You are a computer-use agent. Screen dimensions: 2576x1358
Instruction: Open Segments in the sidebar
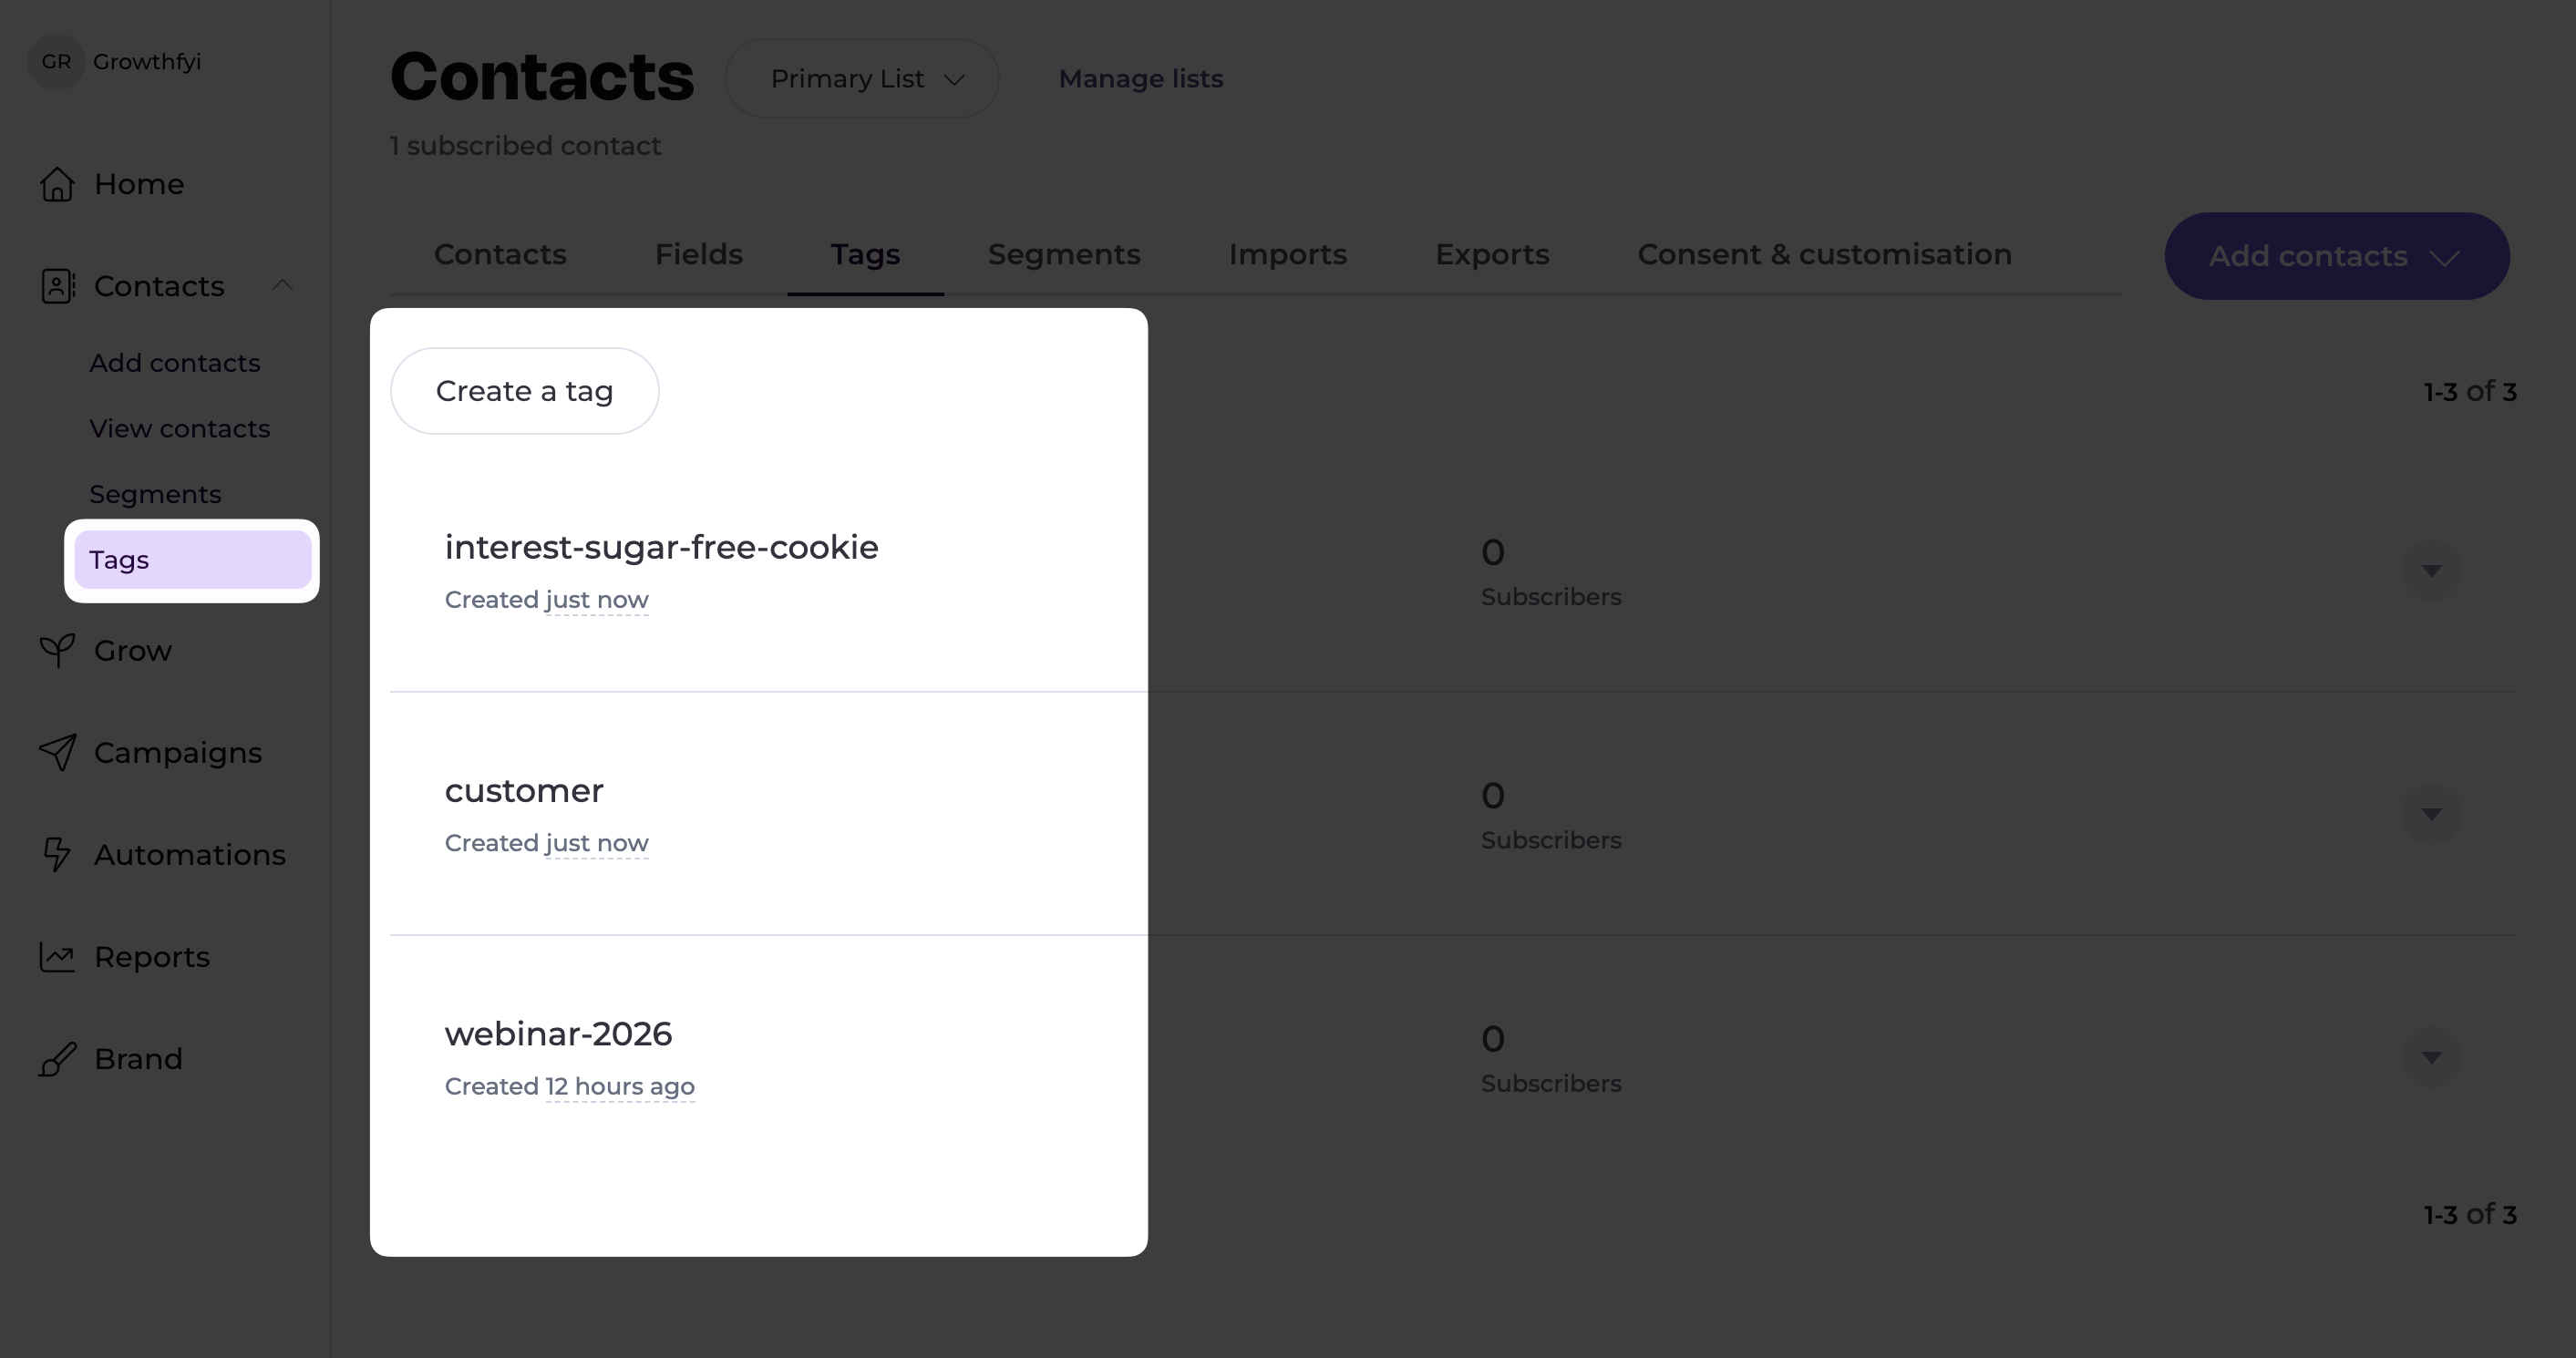click(155, 495)
